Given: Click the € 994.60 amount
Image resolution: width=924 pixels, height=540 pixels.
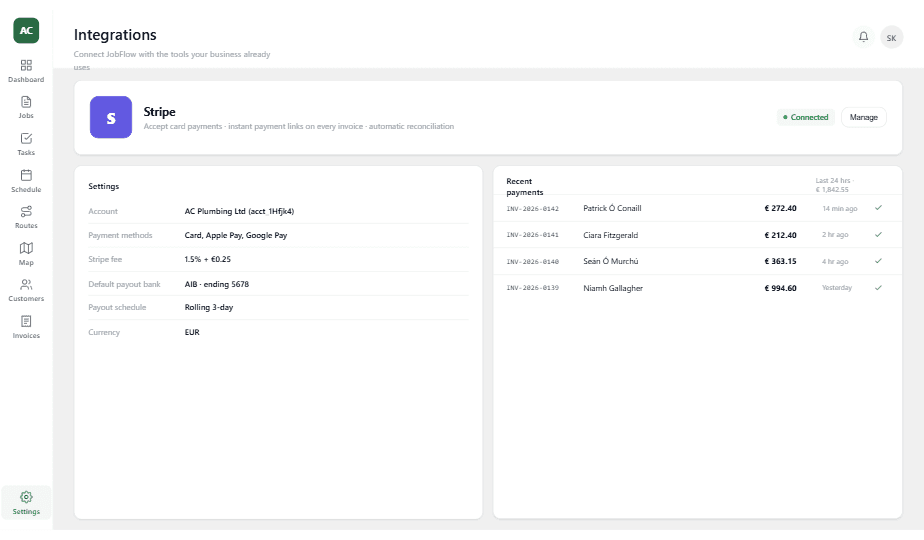Looking at the screenshot, I should point(780,288).
